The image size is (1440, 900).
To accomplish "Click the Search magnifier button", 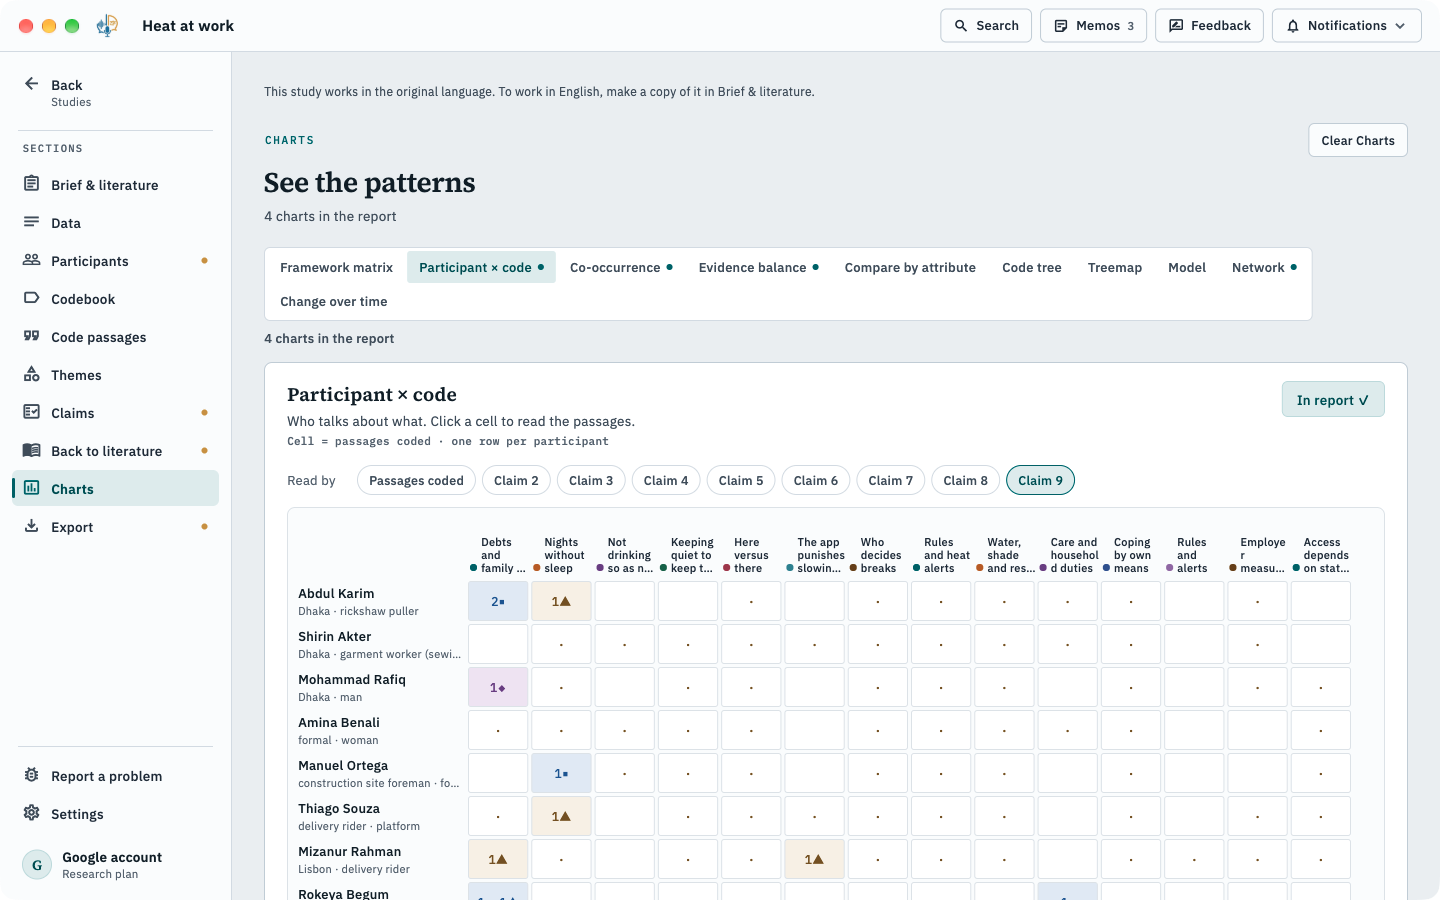I will pos(986,26).
